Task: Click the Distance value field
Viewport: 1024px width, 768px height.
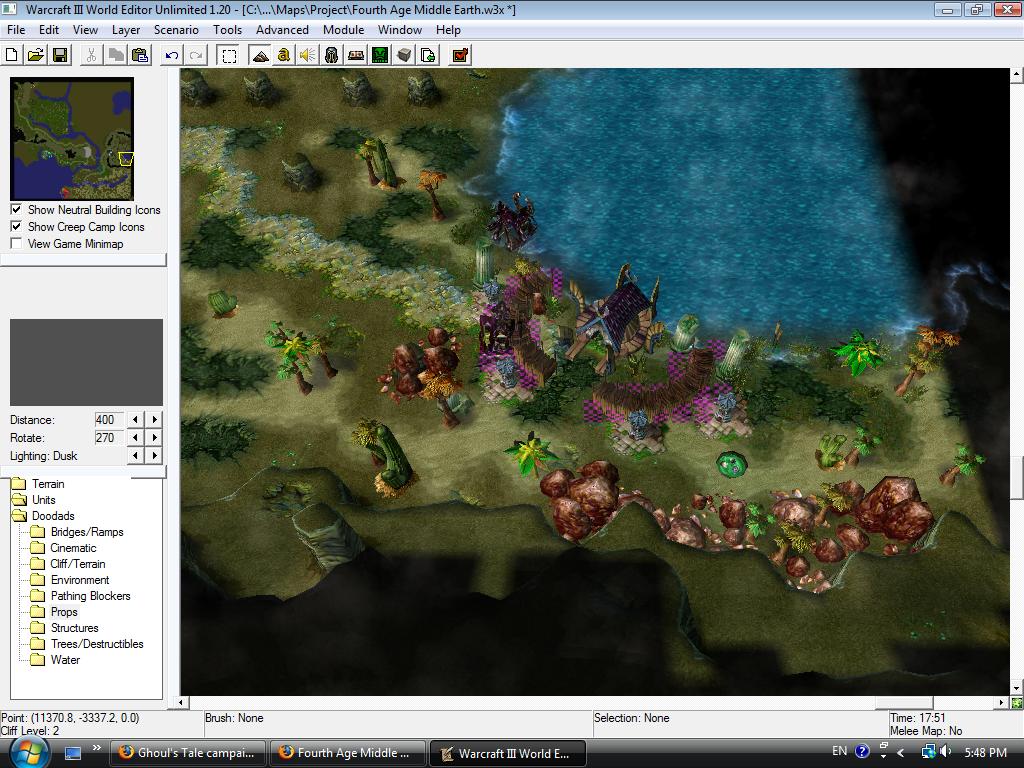Action: pos(108,419)
